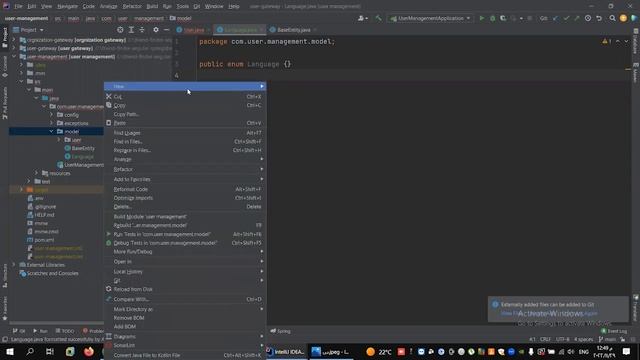This screenshot has width=640, height=360.
Task: Click the UTF-8 encoding in status bar
Action: coord(562,339)
